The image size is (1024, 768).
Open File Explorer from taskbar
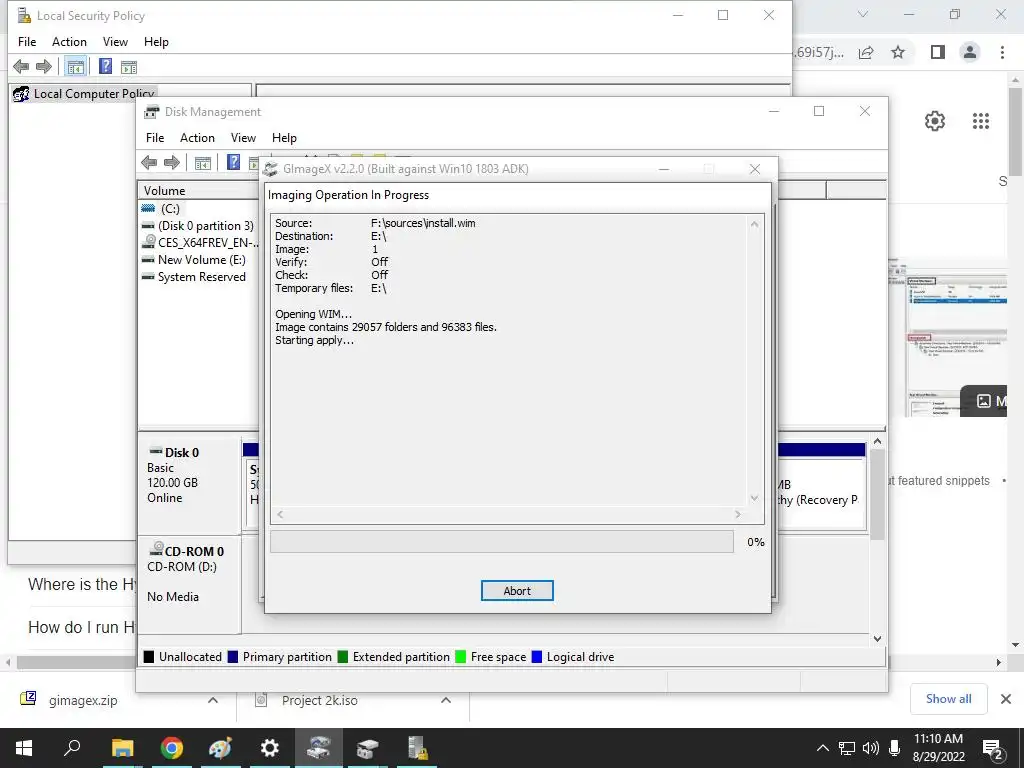pyautogui.click(x=122, y=748)
